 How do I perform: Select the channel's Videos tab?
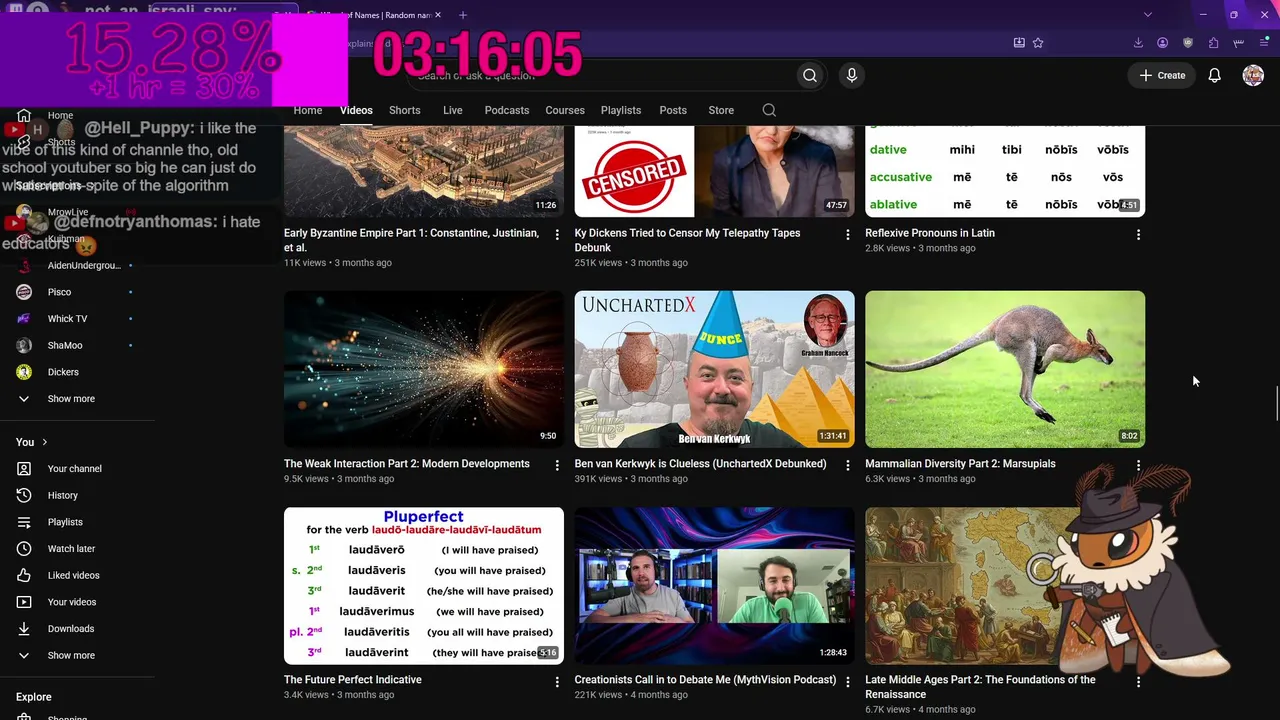coord(356,110)
